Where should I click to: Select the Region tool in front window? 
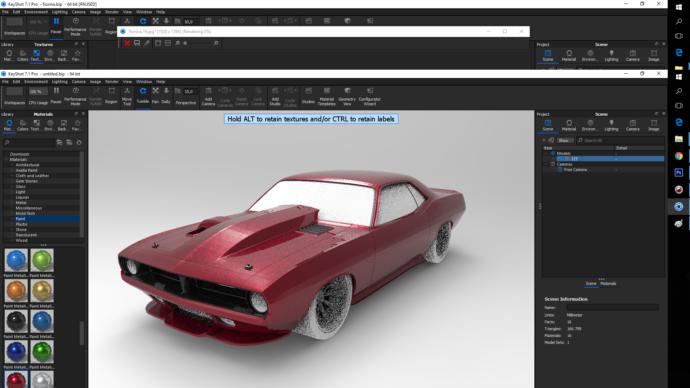coord(111,95)
